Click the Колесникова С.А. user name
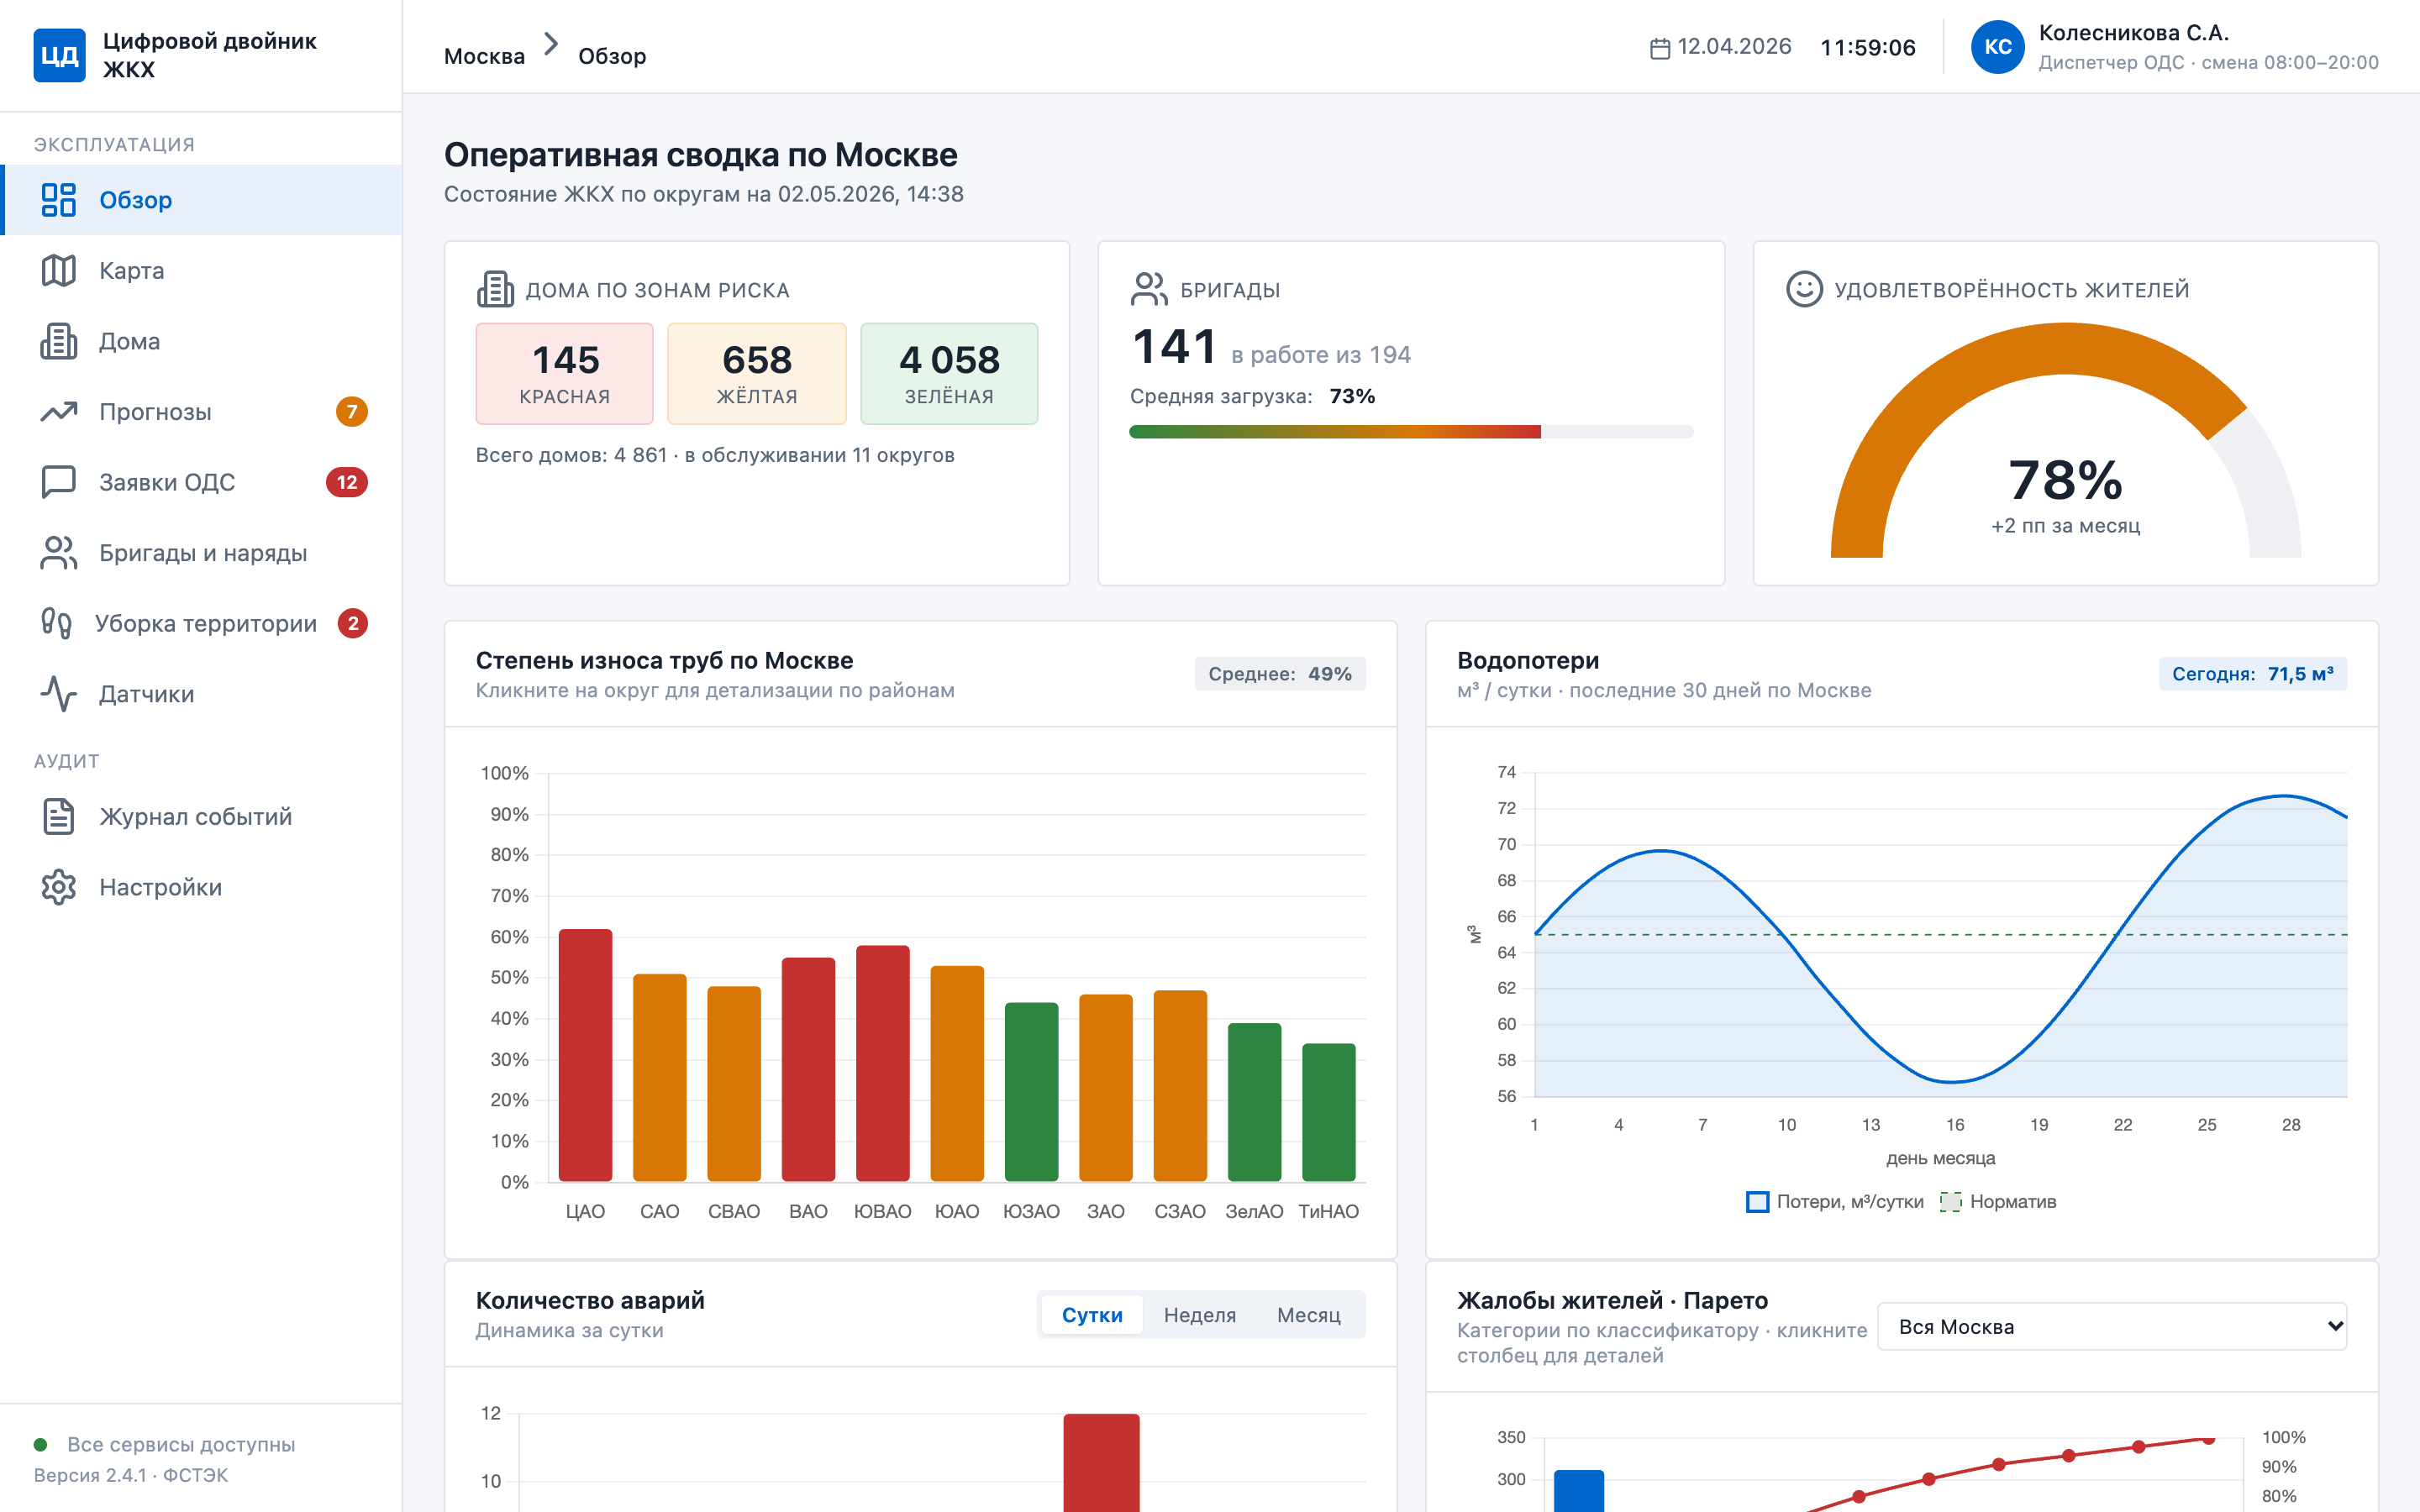The image size is (2420, 1512). tap(2134, 33)
